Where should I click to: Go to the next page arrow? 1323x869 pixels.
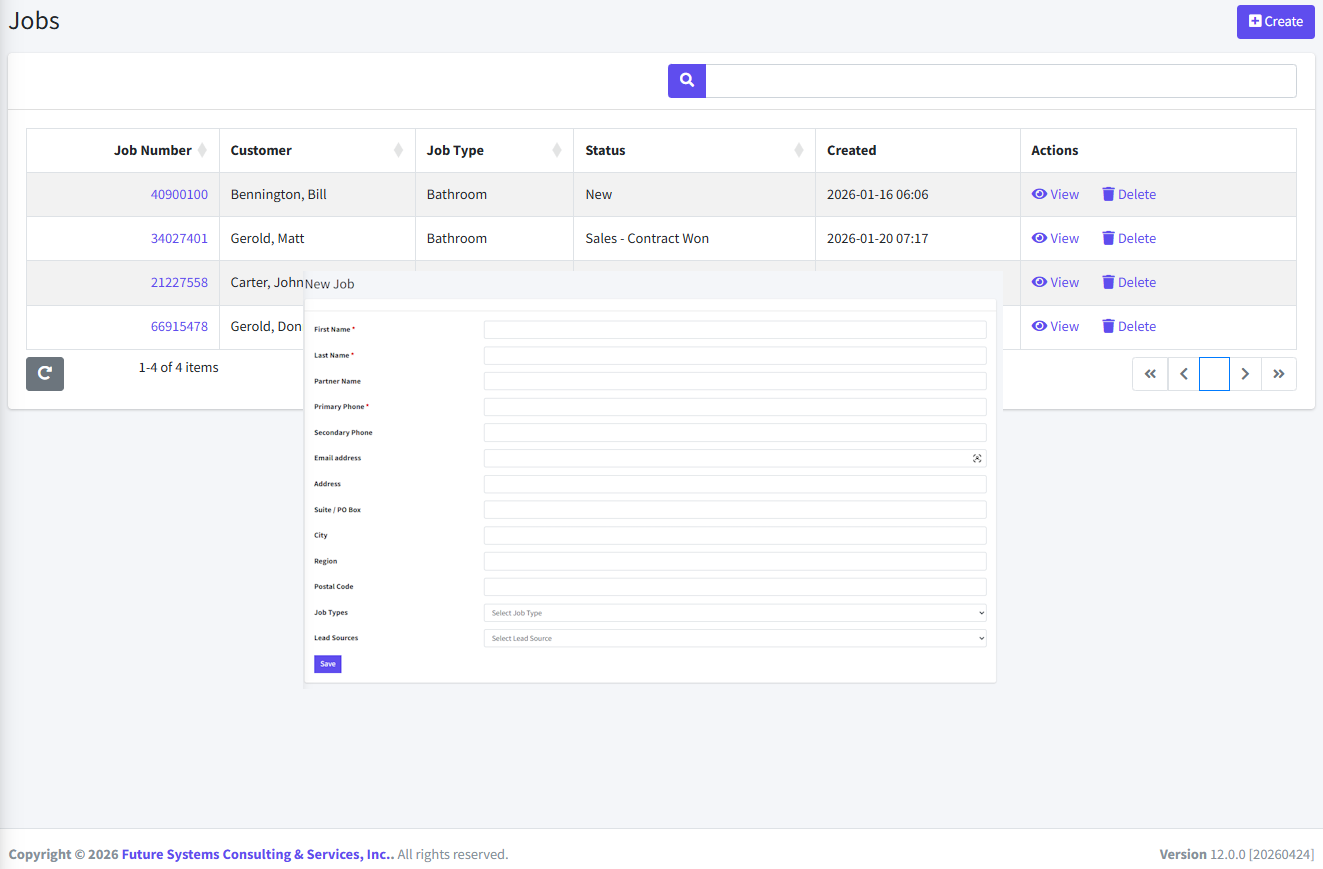pyautogui.click(x=1245, y=374)
